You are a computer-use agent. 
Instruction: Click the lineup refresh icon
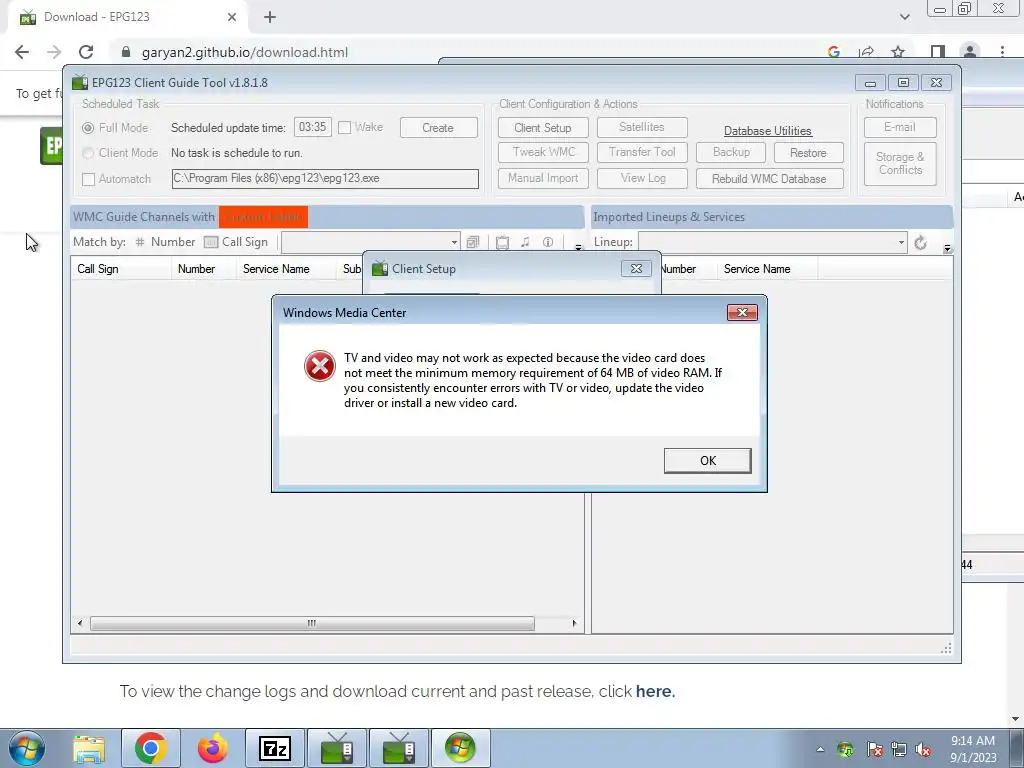(x=920, y=243)
